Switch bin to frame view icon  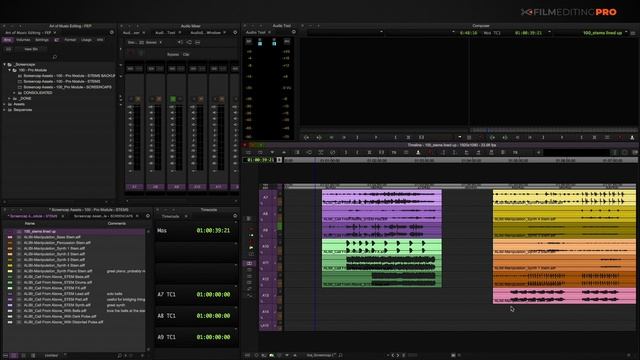click(23, 356)
